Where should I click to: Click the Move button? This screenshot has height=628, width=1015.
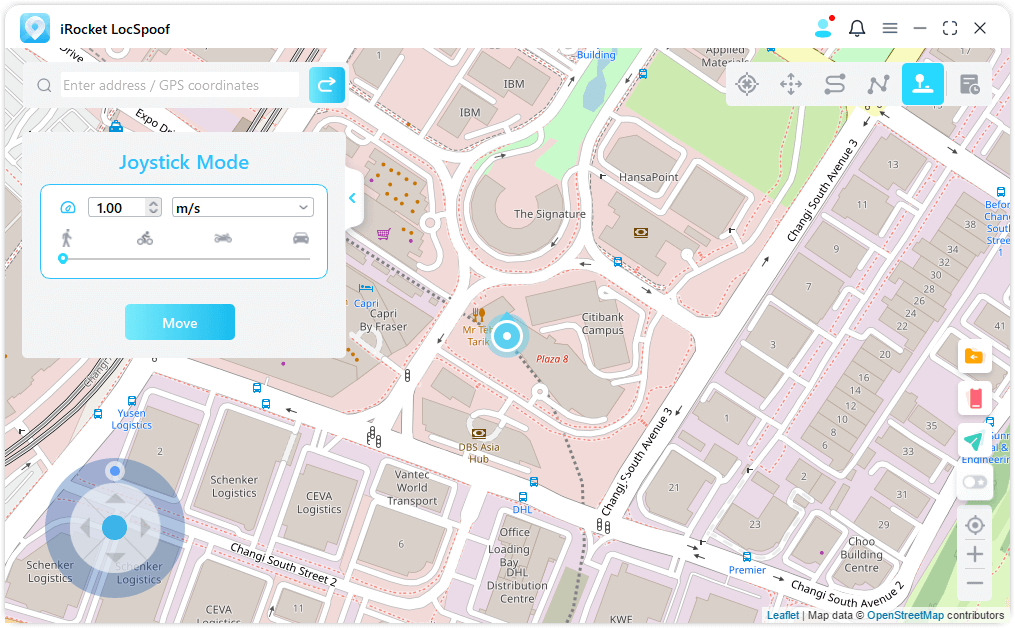(x=180, y=322)
